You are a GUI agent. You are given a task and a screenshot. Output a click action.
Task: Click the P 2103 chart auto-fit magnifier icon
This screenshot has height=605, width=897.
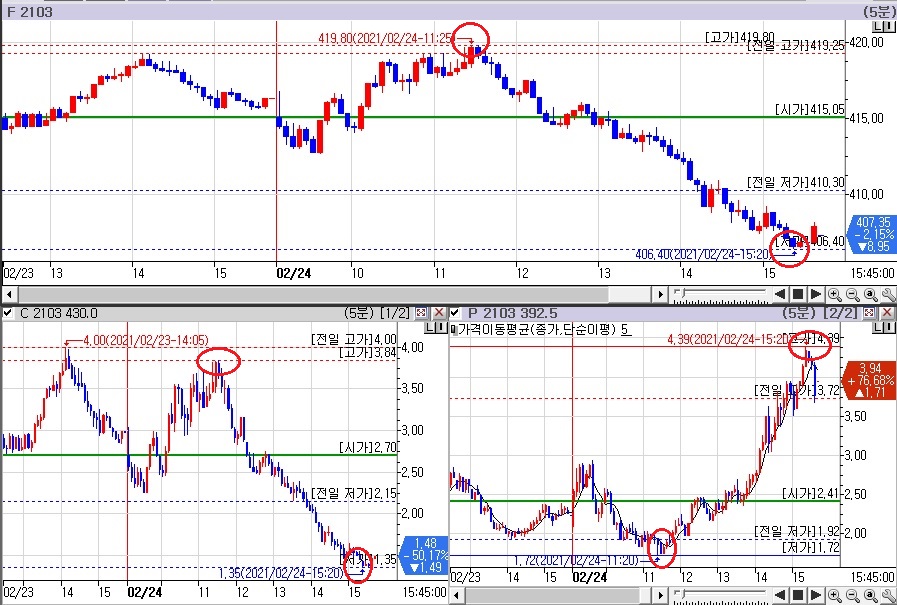(871, 595)
